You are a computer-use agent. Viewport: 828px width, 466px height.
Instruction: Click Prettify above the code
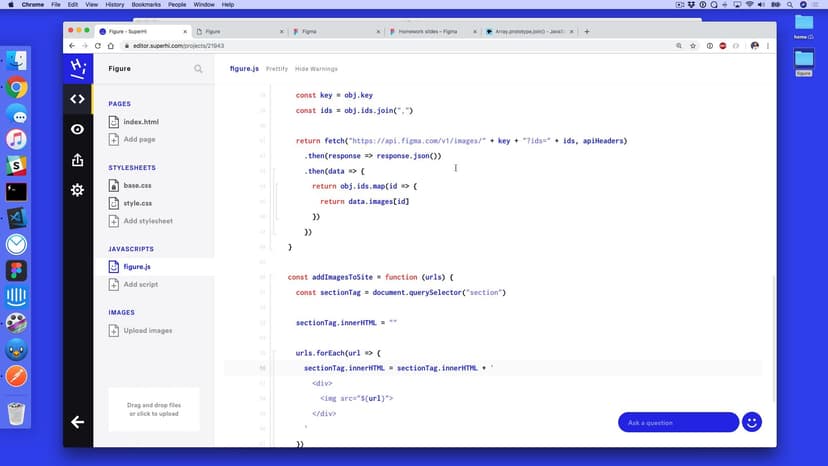click(276, 69)
